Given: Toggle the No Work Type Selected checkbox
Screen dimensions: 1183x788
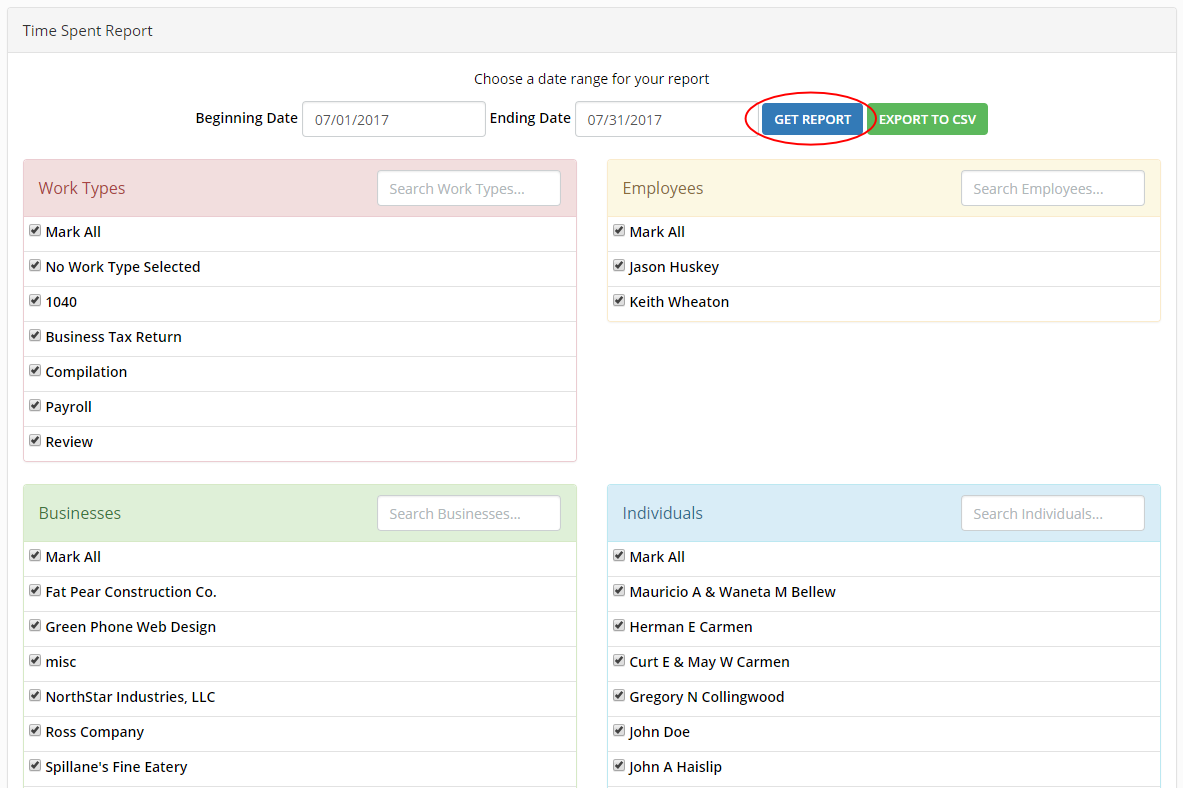Looking at the screenshot, I should 35,265.
